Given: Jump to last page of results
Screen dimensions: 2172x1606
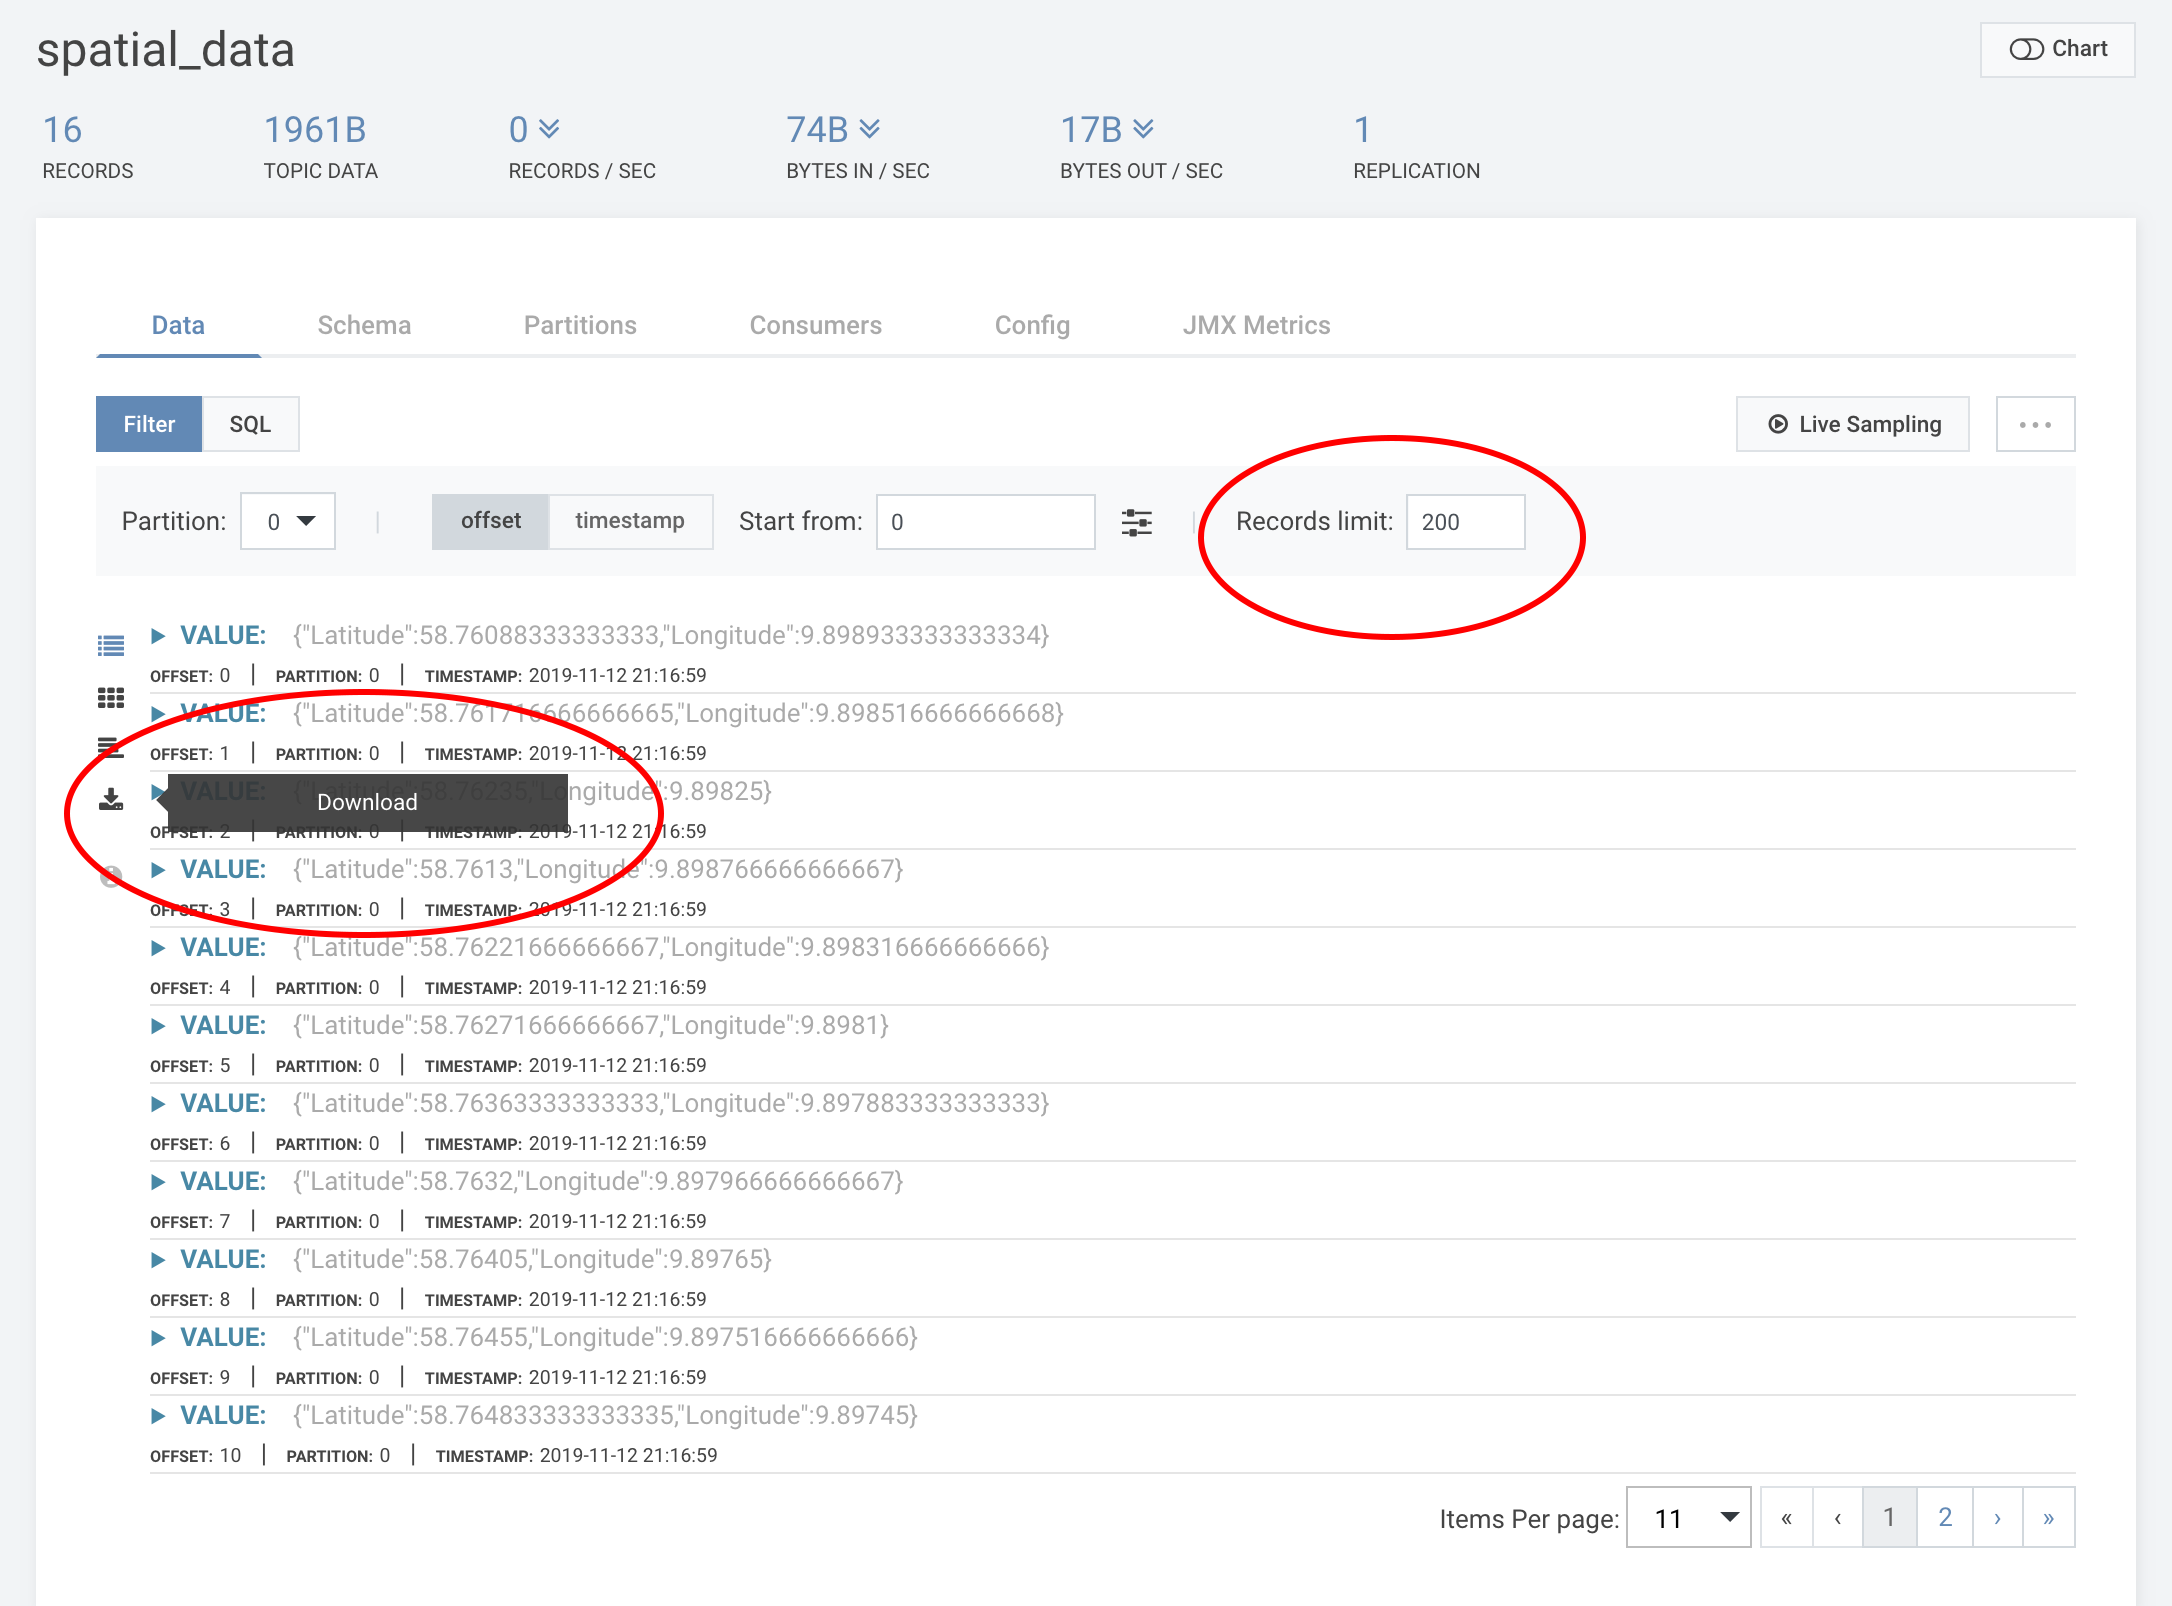Looking at the screenshot, I should [2049, 1518].
